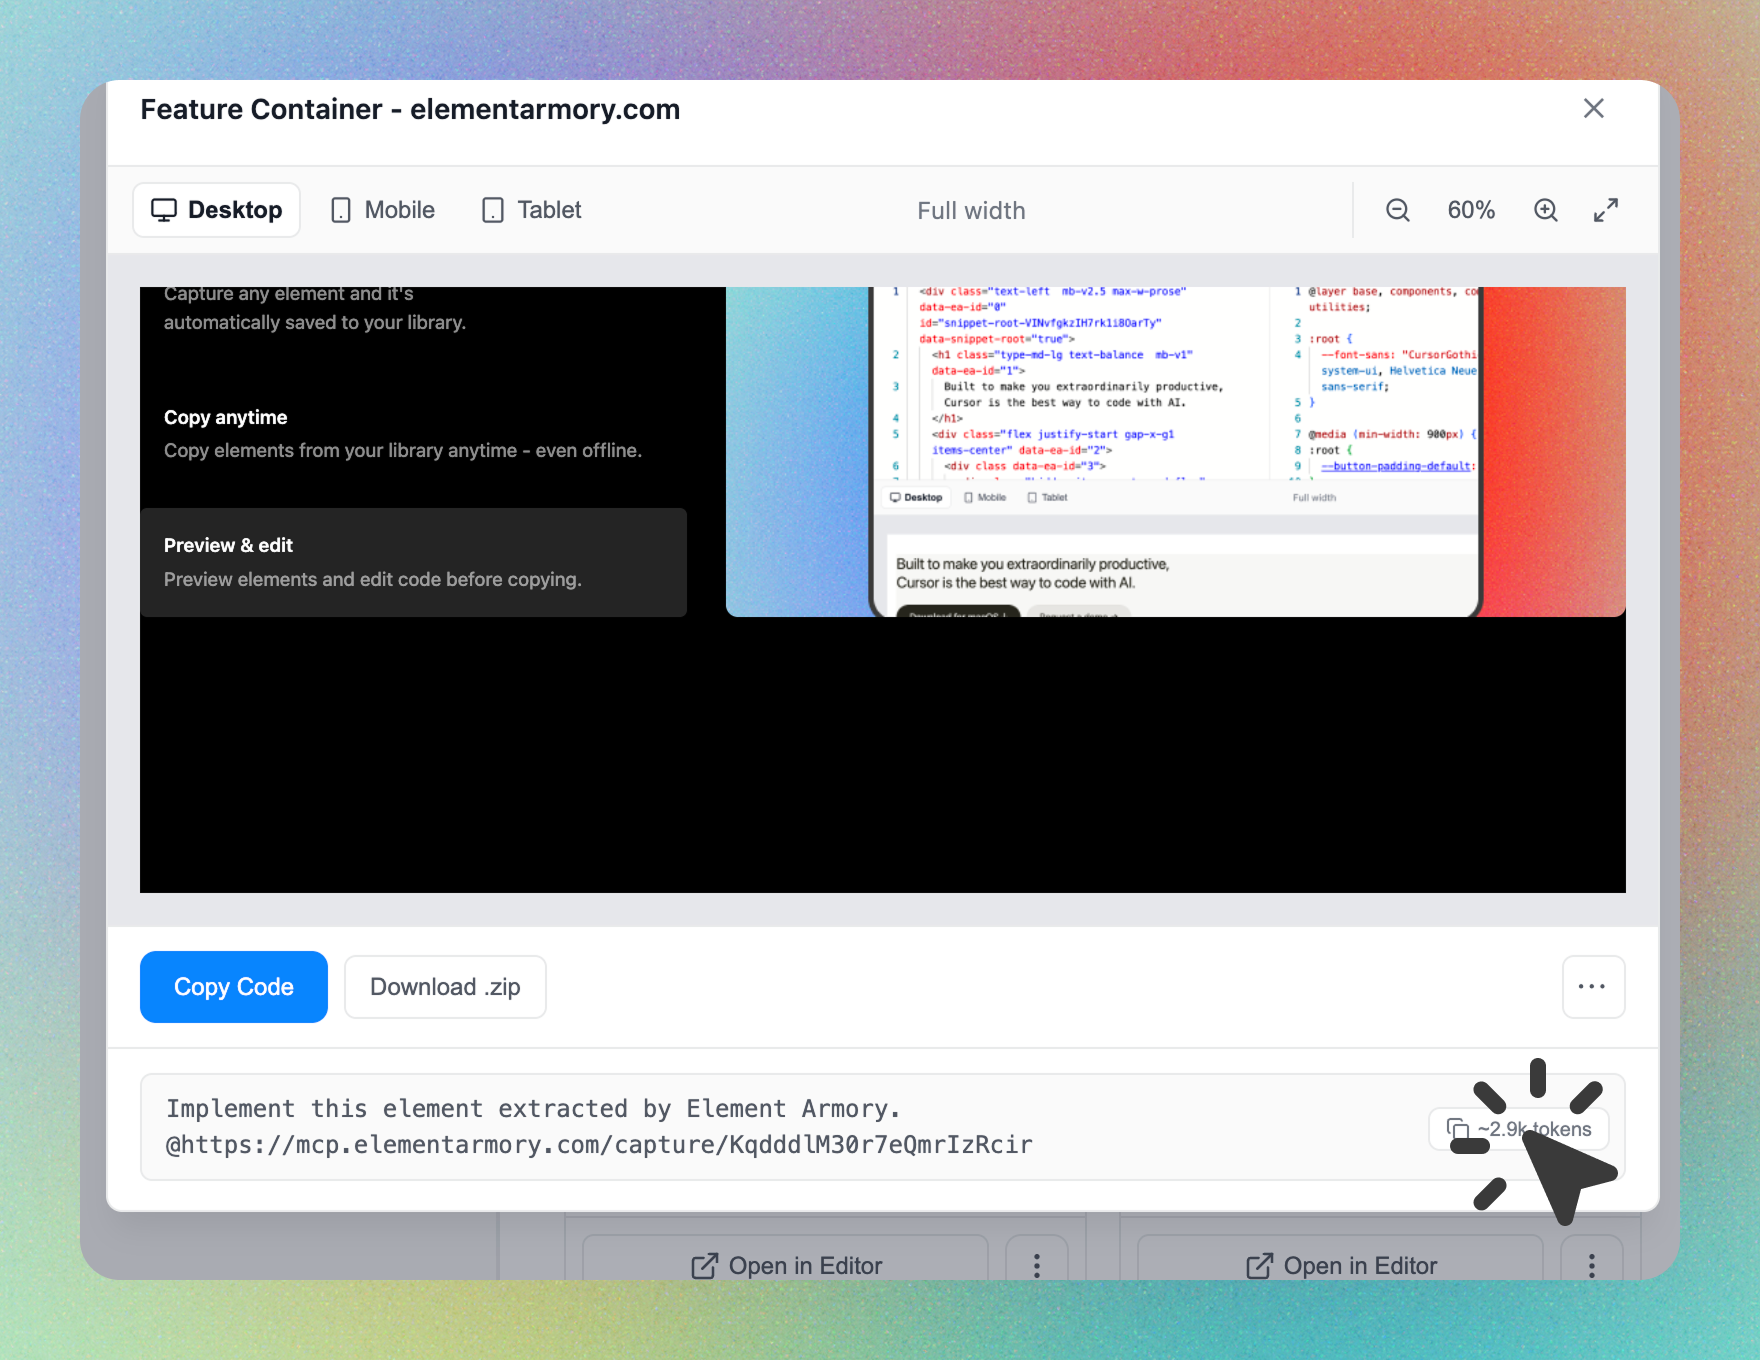Click external-link icon on right Open in Editor
Image resolution: width=1760 pixels, height=1360 pixels.
[1259, 1265]
